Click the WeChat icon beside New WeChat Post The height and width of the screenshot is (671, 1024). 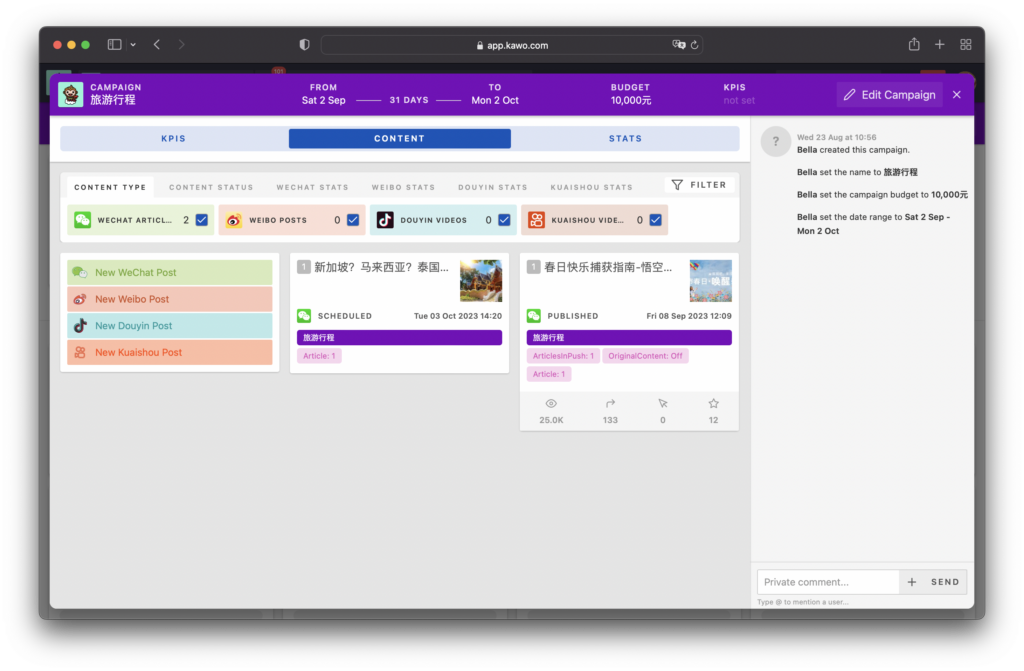click(80, 272)
